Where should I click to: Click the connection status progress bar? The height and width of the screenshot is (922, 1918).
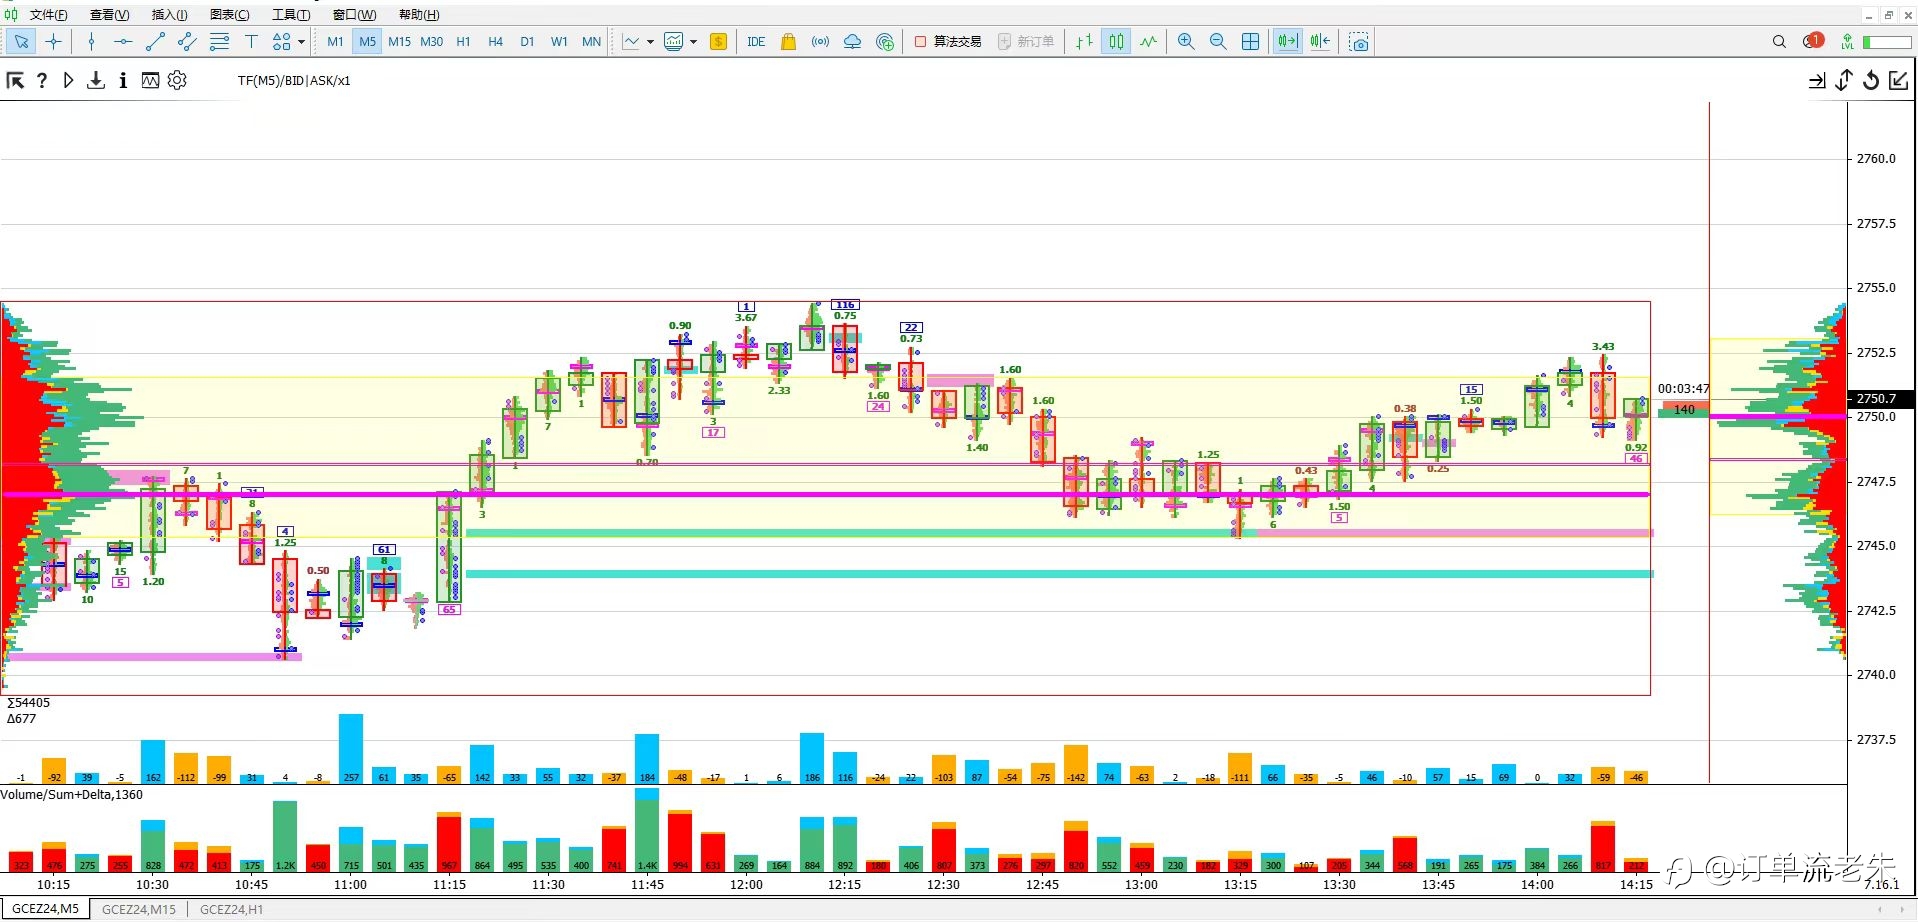[1887, 42]
